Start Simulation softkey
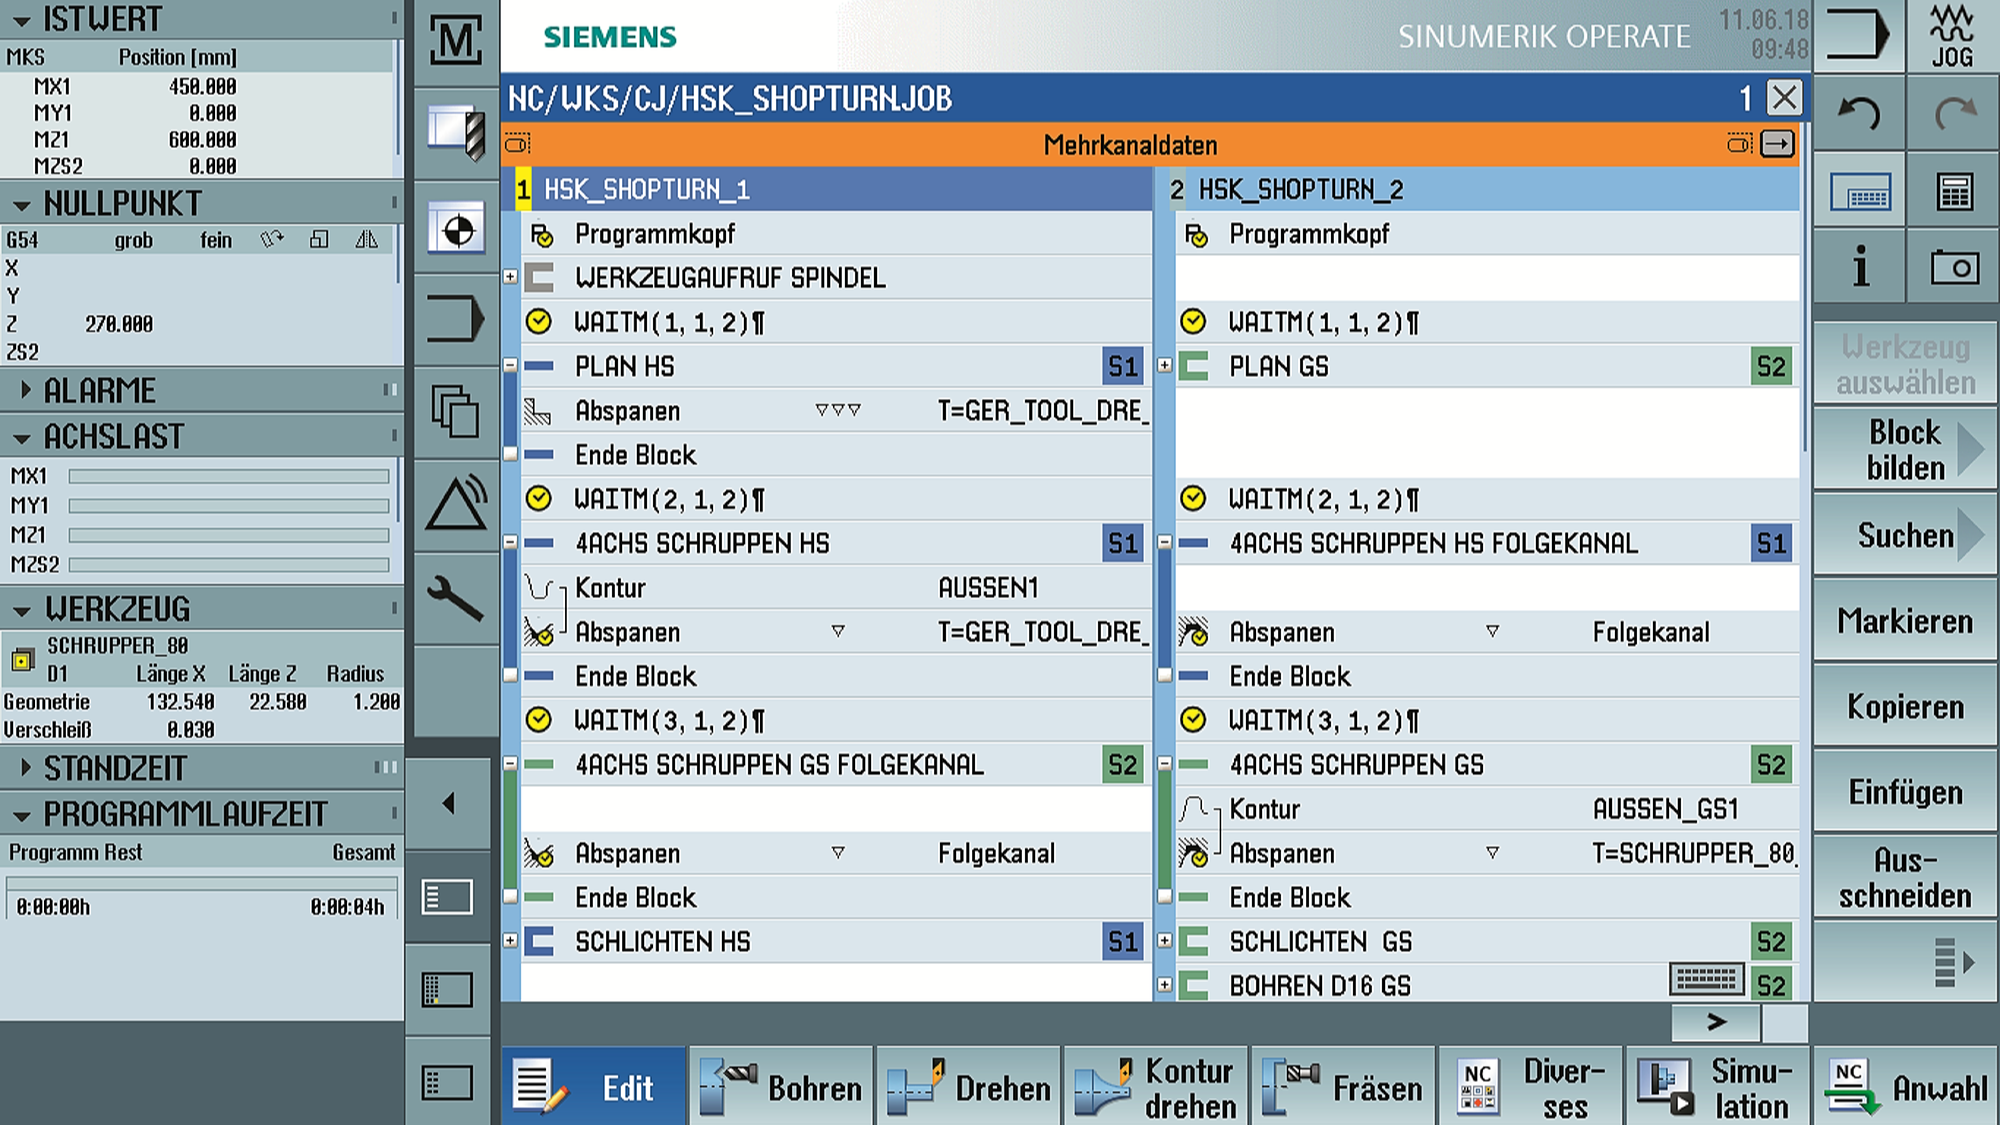Viewport: 2000px width, 1125px height. [1718, 1087]
